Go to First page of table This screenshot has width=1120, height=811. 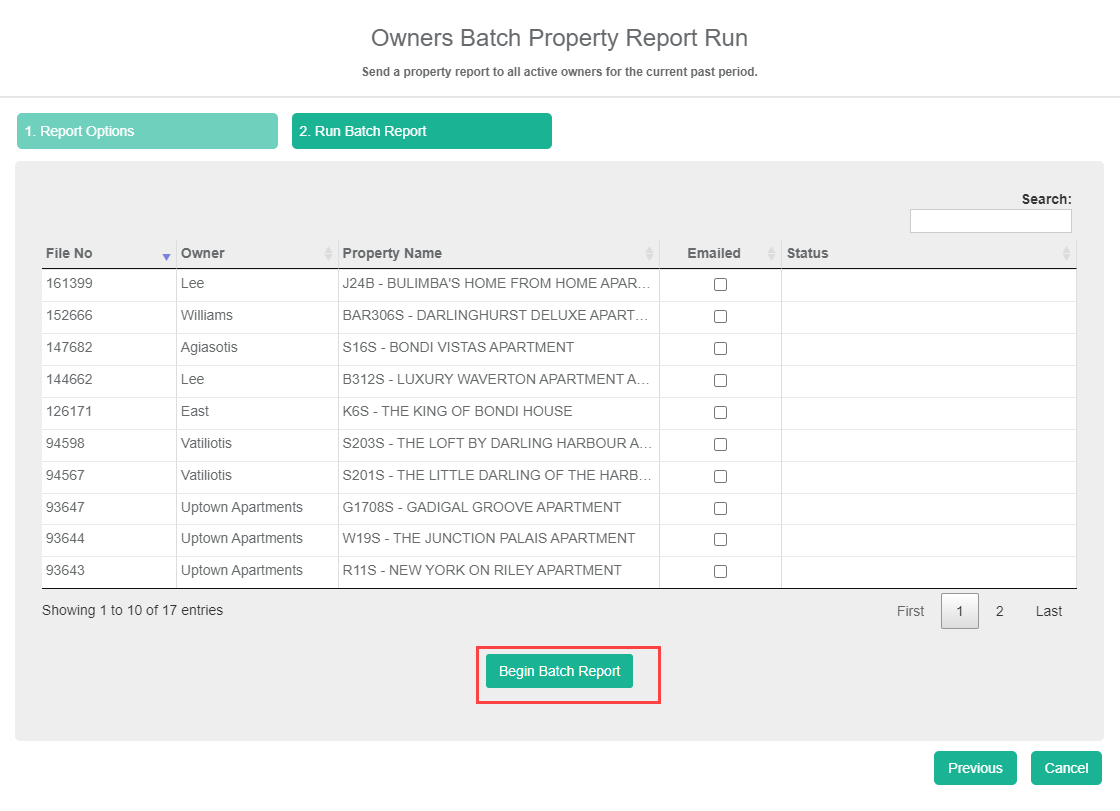[x=910, y=611]
